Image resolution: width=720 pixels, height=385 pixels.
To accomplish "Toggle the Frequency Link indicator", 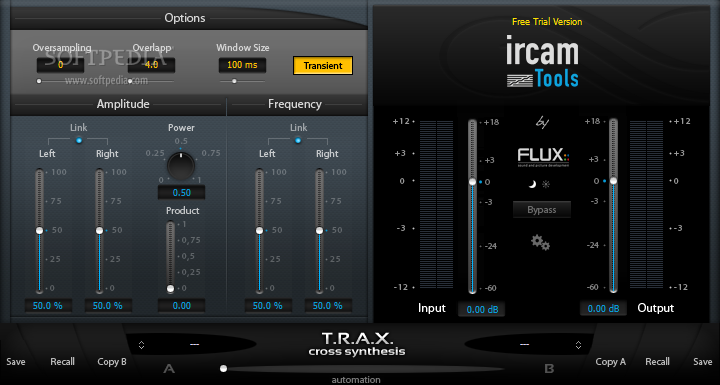I will pyautogui.click(x=298, y=140).
